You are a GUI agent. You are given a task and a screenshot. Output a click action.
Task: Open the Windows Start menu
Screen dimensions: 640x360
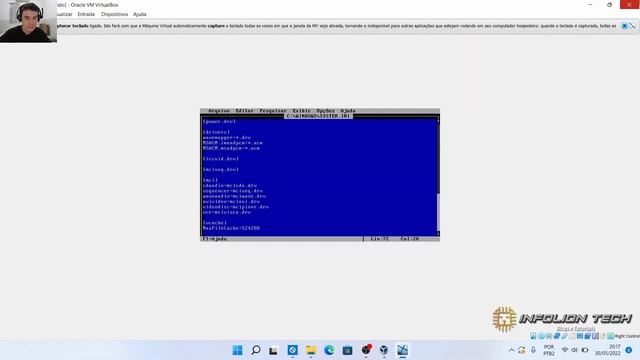click(x=237, y=350)
